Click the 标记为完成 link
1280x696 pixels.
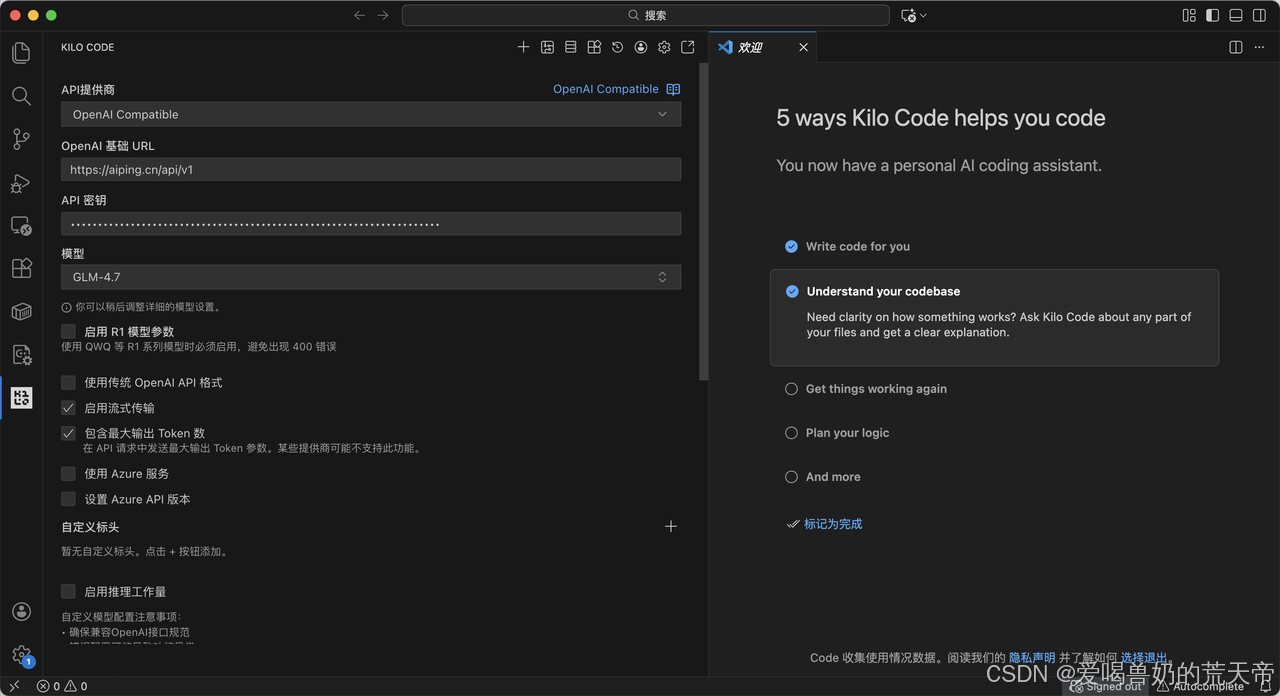pos(833,524)
